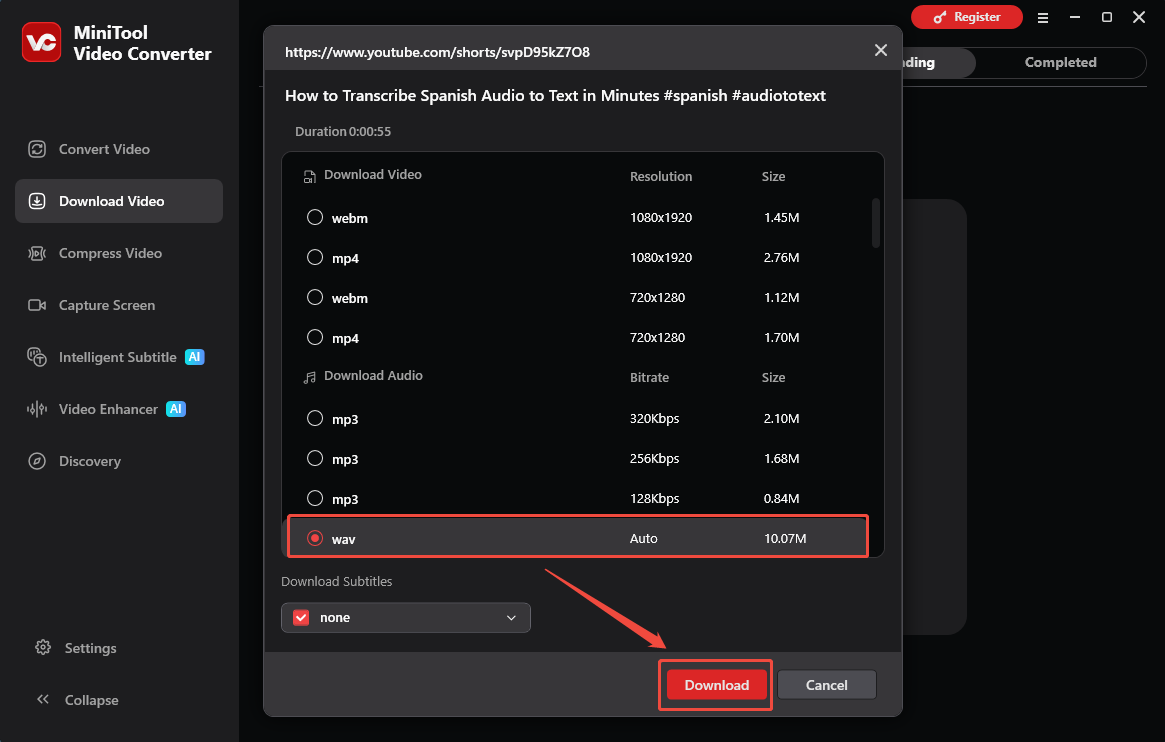1165x742 pixels.
Task: Open the Convert Video section
Action: (119, 149)
